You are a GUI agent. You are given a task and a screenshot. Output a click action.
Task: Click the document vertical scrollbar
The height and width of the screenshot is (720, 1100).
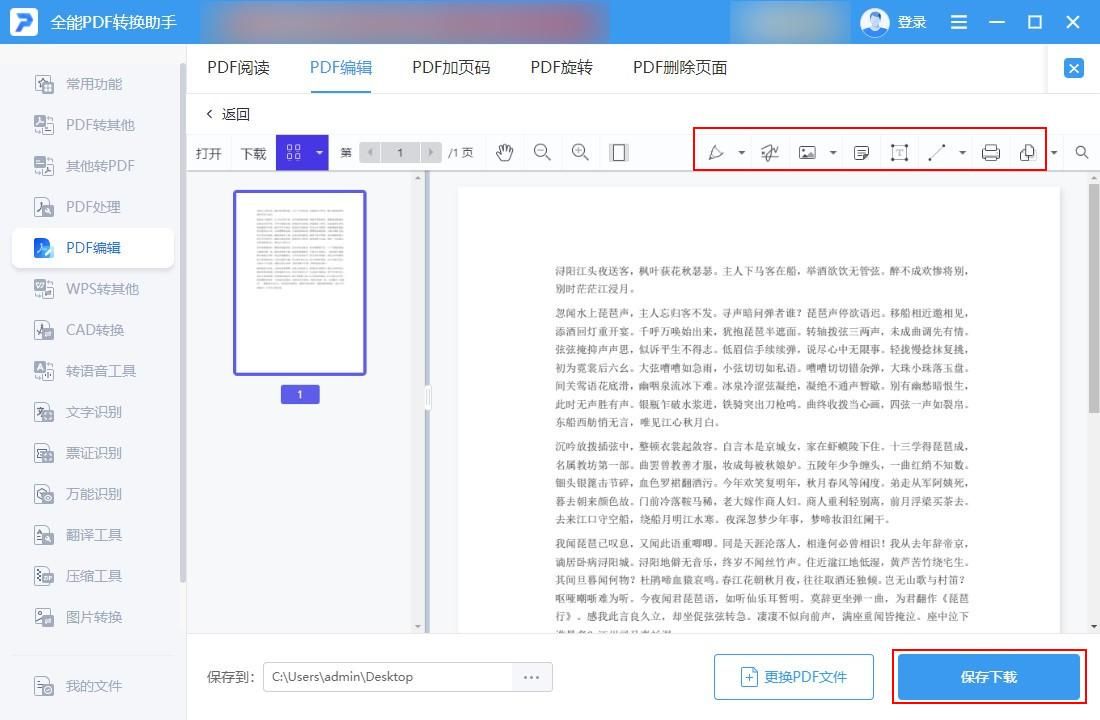point(1094,298)
